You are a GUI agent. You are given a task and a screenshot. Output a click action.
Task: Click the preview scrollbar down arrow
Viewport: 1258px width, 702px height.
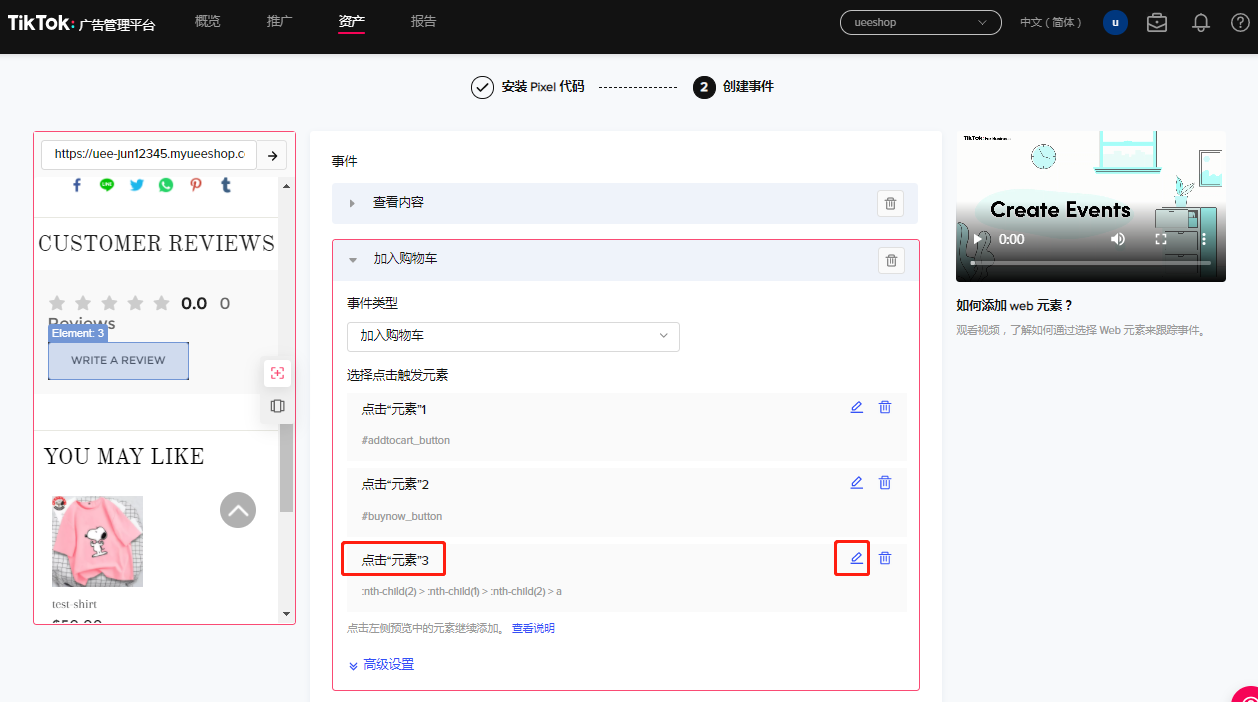point(286,613)
